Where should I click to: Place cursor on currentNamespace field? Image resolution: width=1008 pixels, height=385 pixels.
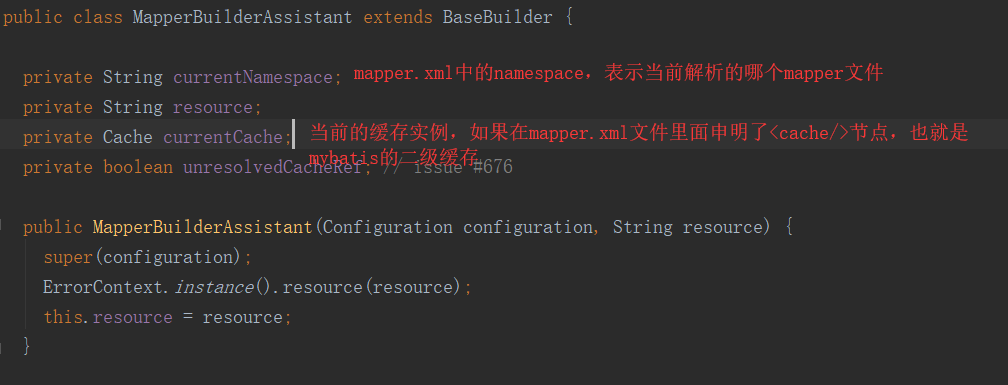[253, 78]
